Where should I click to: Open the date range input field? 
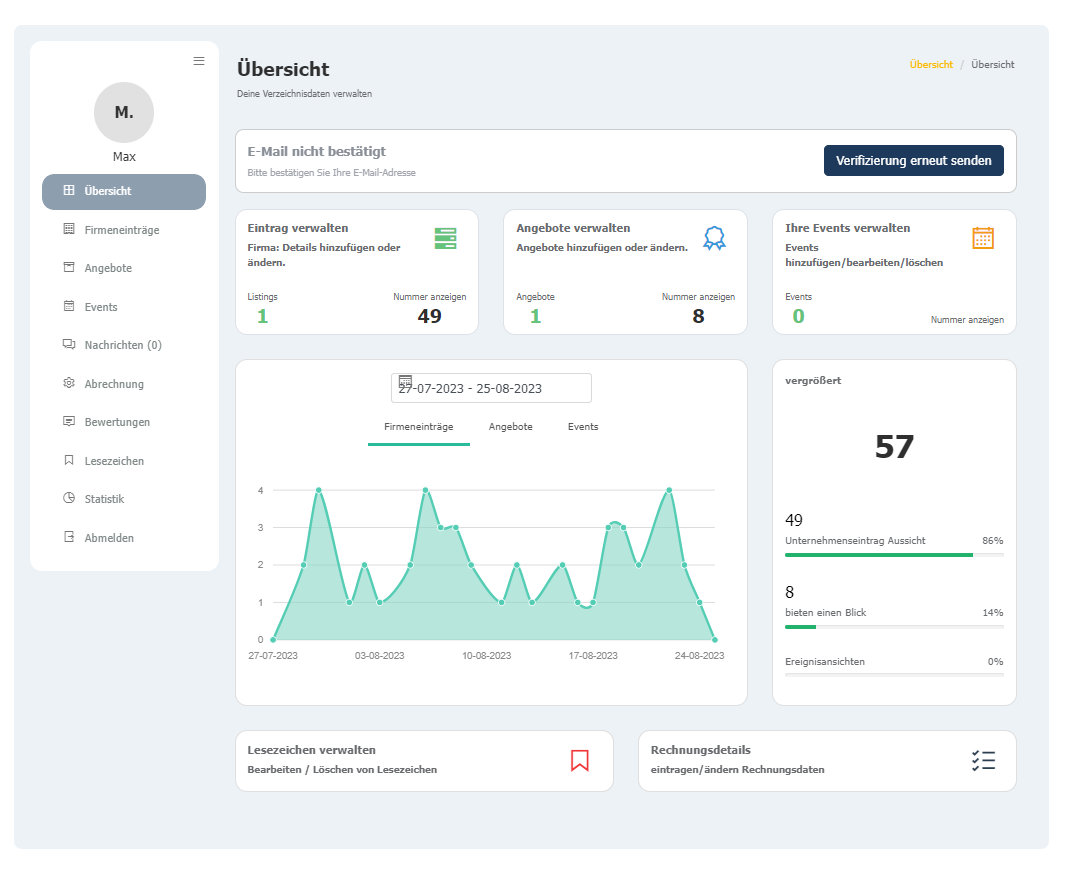click(x=491, y=388)
